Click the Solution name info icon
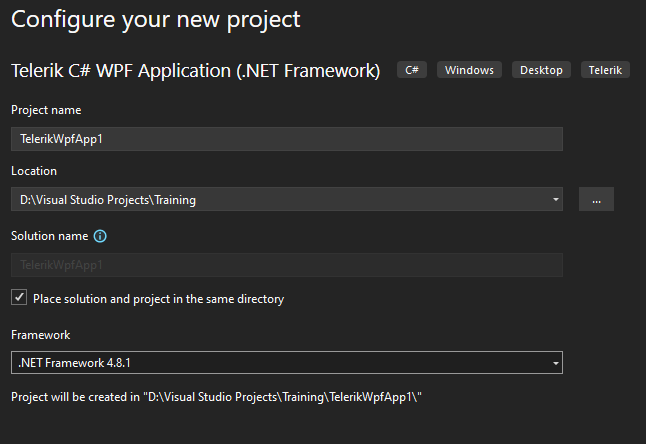The height and width of the screenshot is (444, 646). pyautogui.click(x=100, y=237)
